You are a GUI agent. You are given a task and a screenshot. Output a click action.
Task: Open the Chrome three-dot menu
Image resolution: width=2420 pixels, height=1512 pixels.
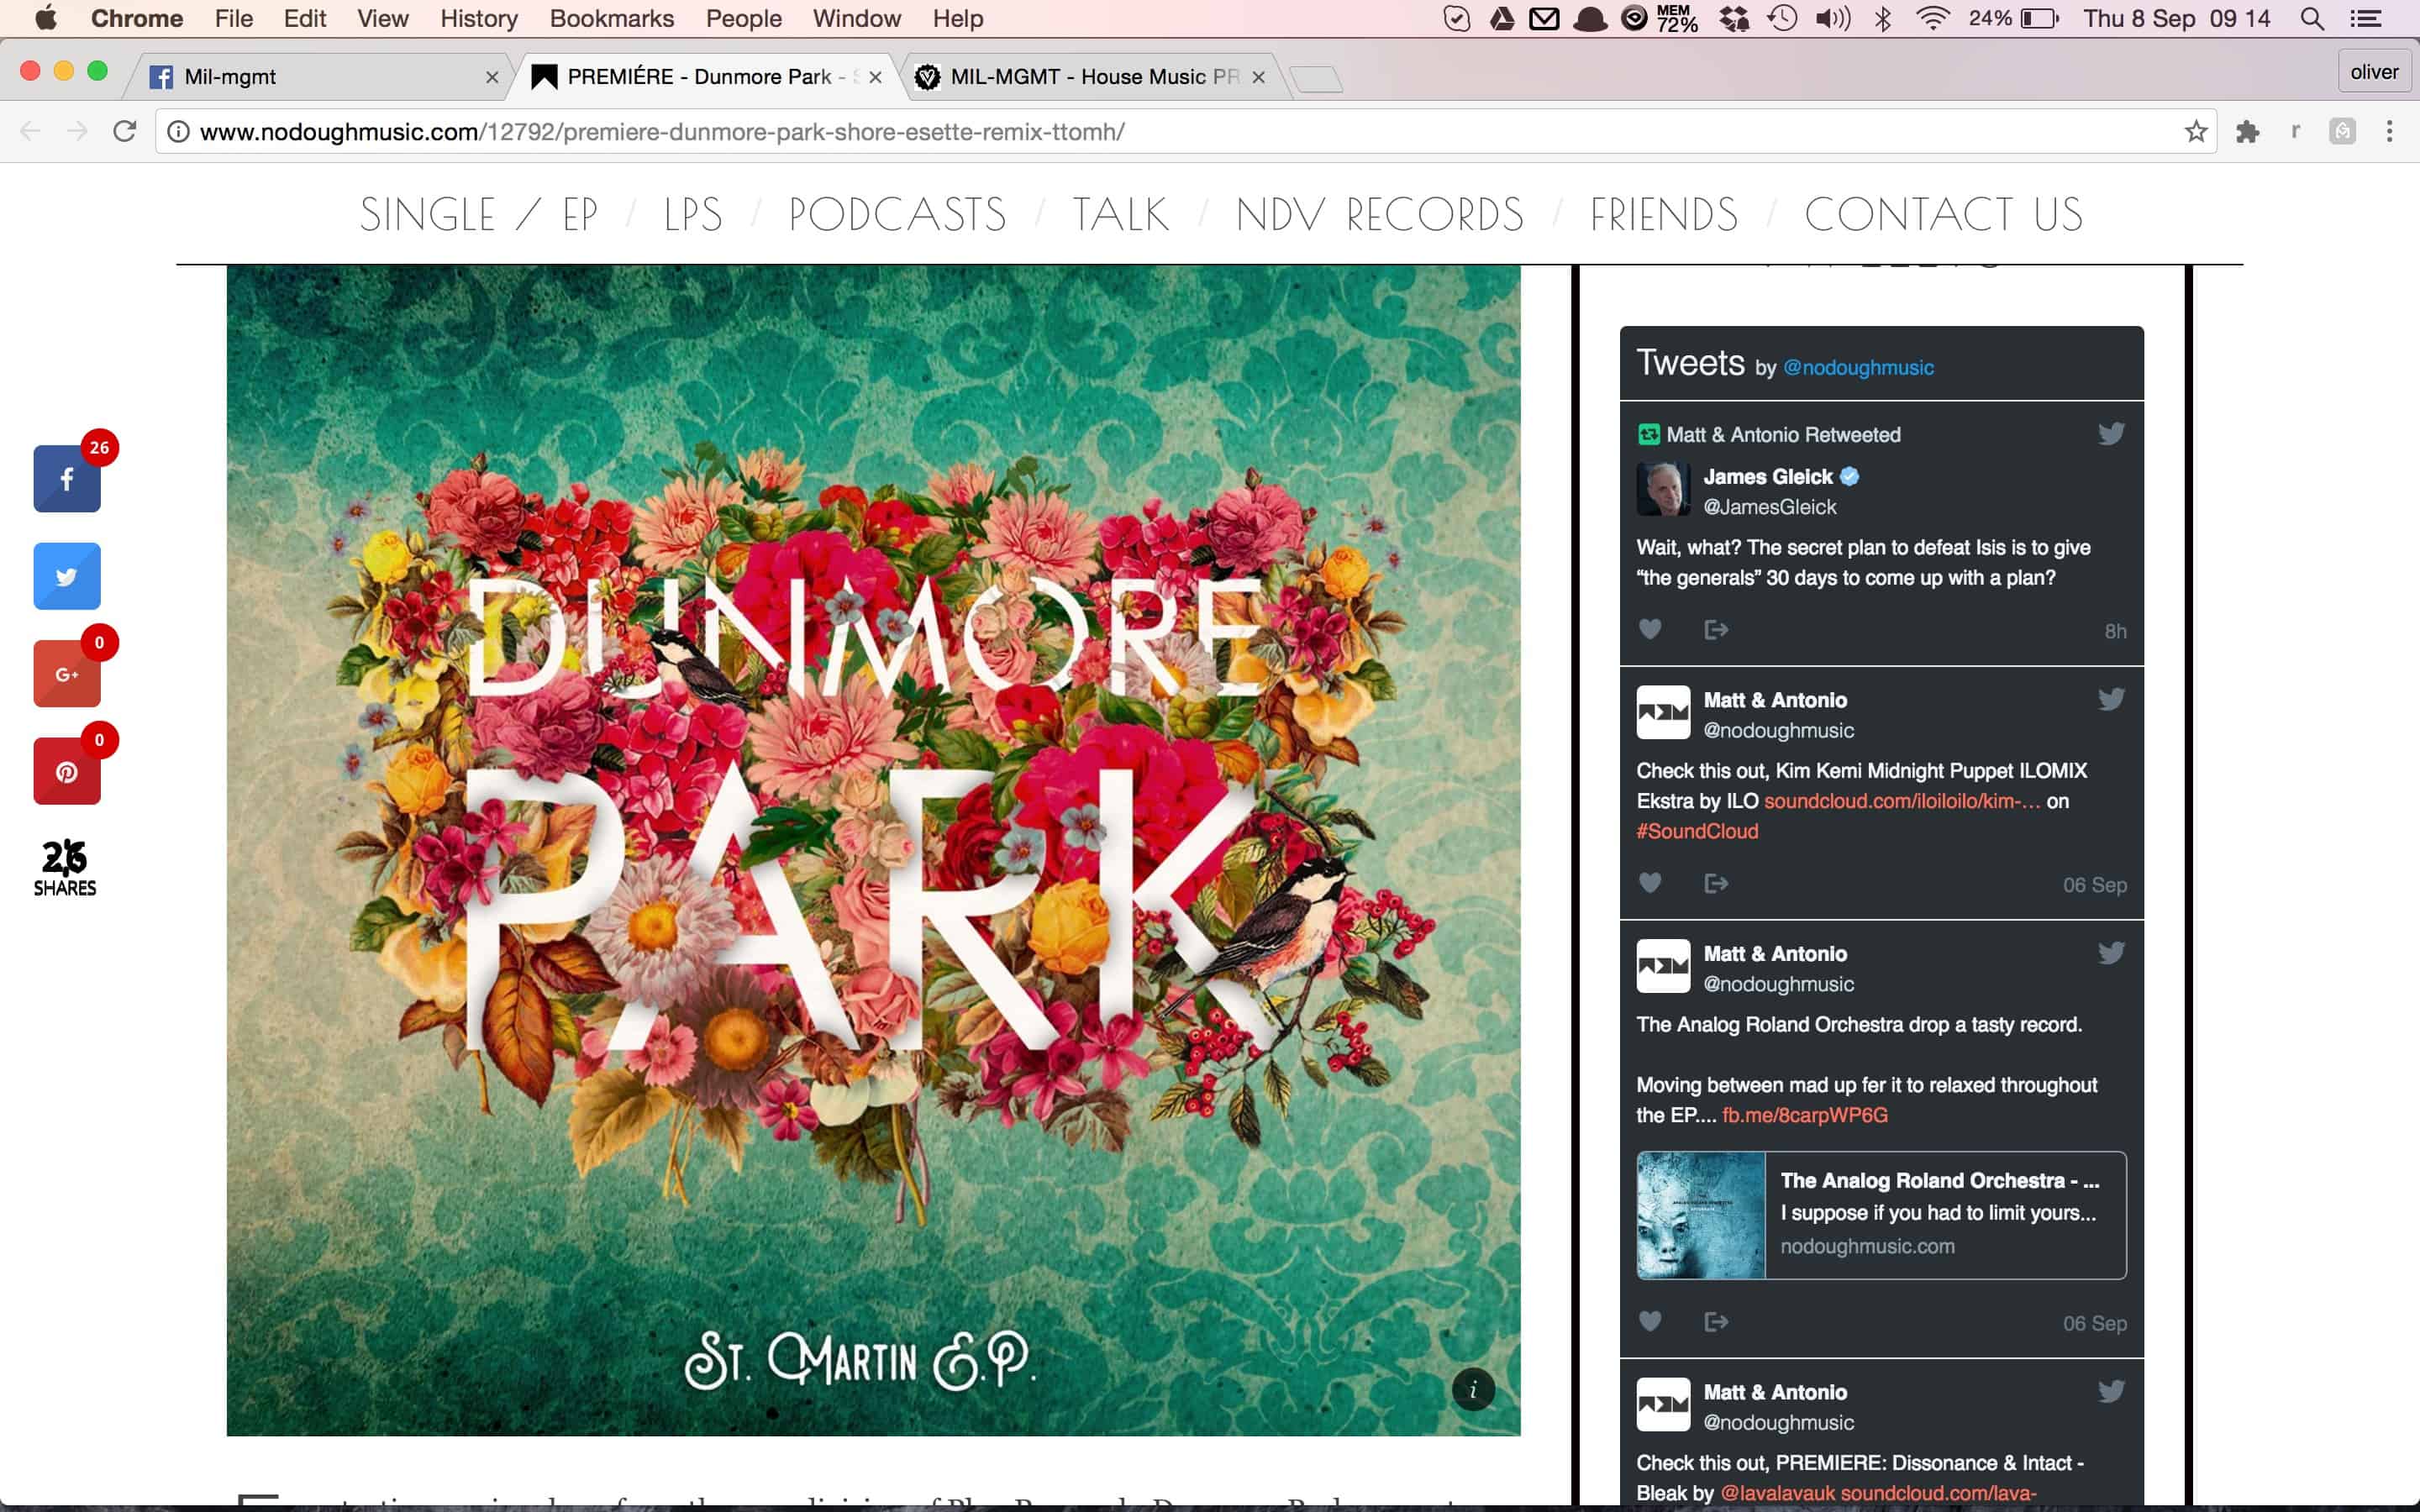2390,131
